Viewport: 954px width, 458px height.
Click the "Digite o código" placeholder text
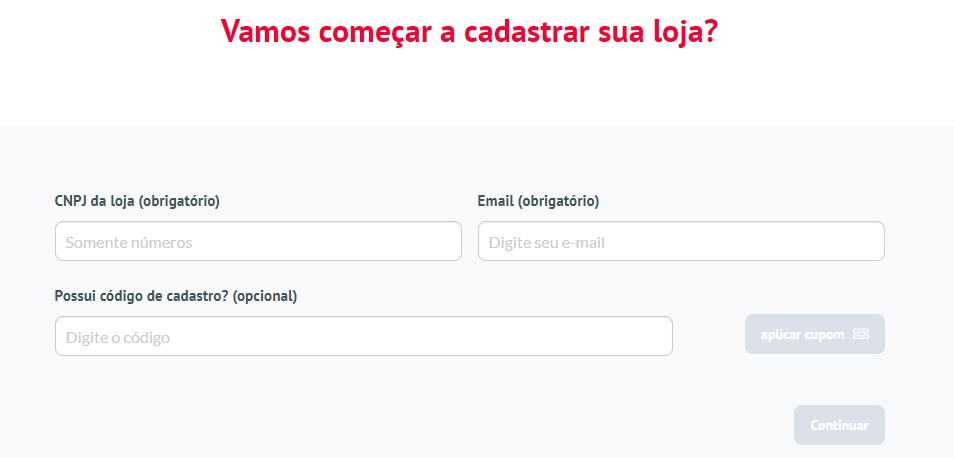118,337
